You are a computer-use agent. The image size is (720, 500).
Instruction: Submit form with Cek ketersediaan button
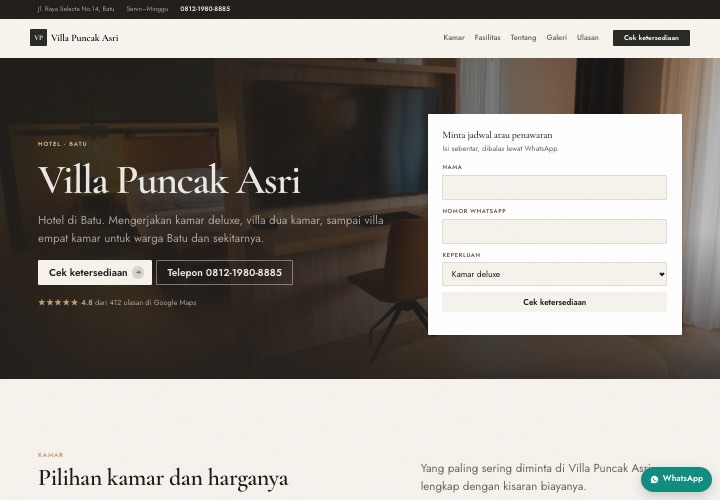tap(554, 302)
